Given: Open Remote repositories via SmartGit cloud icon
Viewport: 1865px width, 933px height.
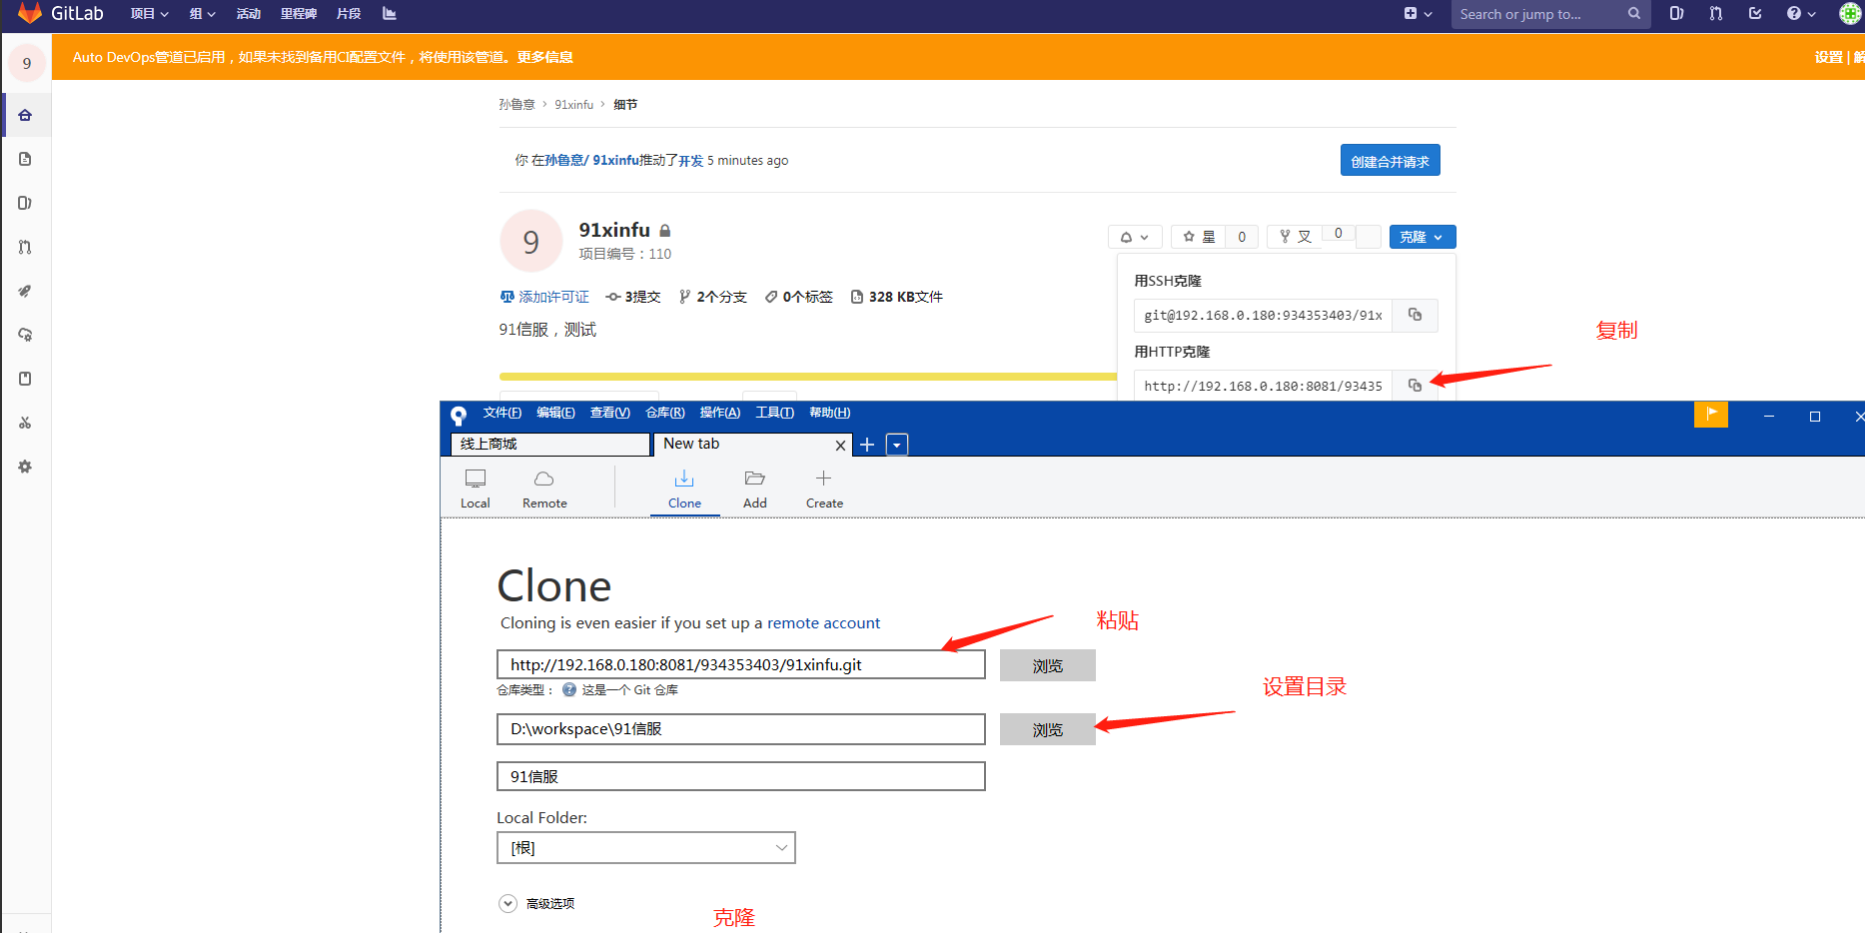Looking at the screenshot, I should click(x=543, y=487).
